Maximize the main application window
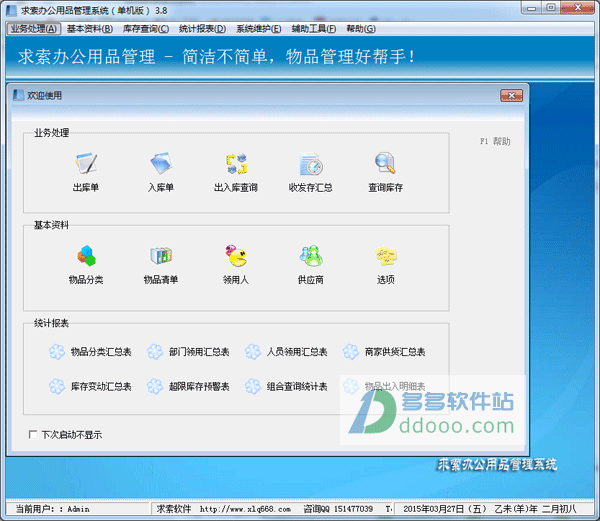The image size is (600, 521). 551,8
